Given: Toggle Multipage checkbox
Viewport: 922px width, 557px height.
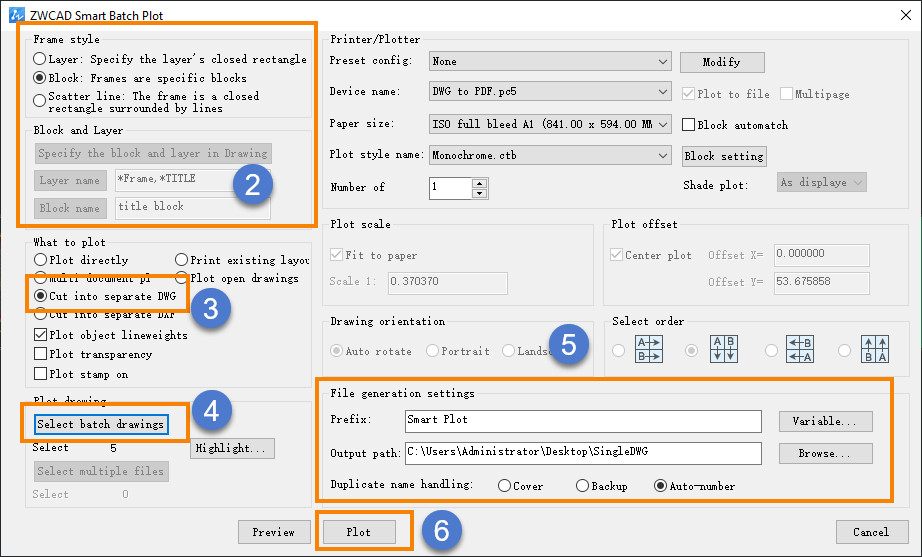Looking at the screenshot, I should click(786, 94).
